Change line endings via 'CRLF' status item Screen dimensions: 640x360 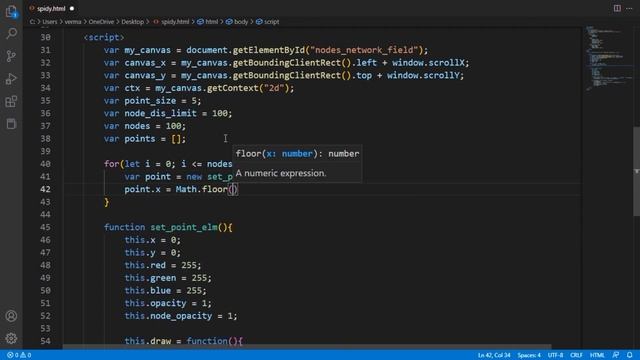(576, 355)
